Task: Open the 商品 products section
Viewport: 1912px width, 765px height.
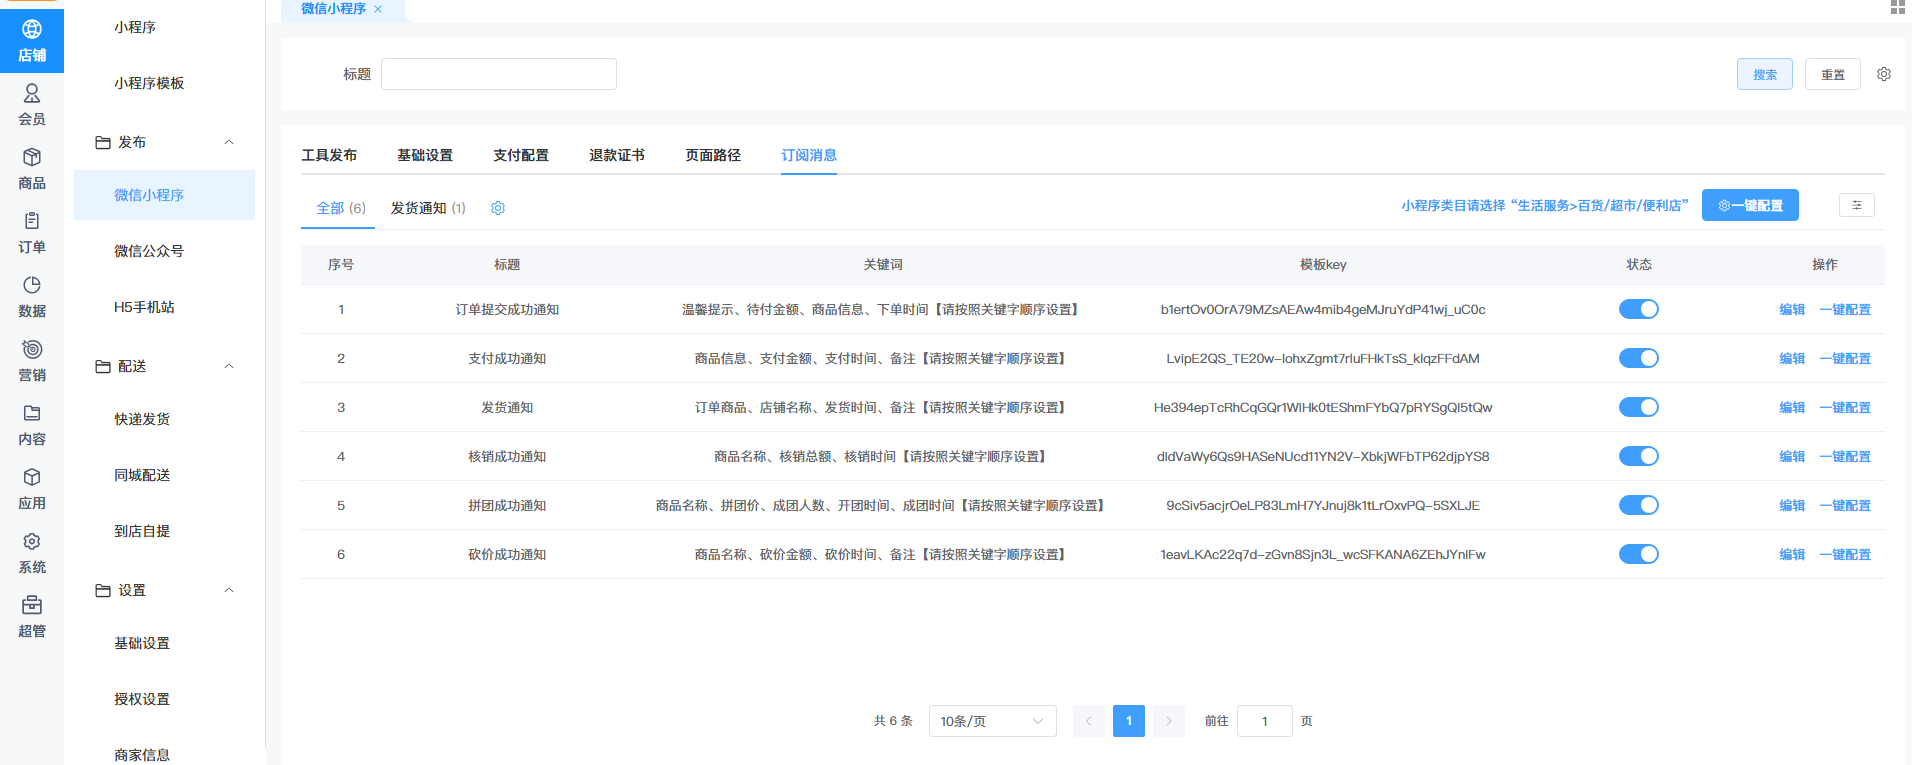Action: click(32, 169)
